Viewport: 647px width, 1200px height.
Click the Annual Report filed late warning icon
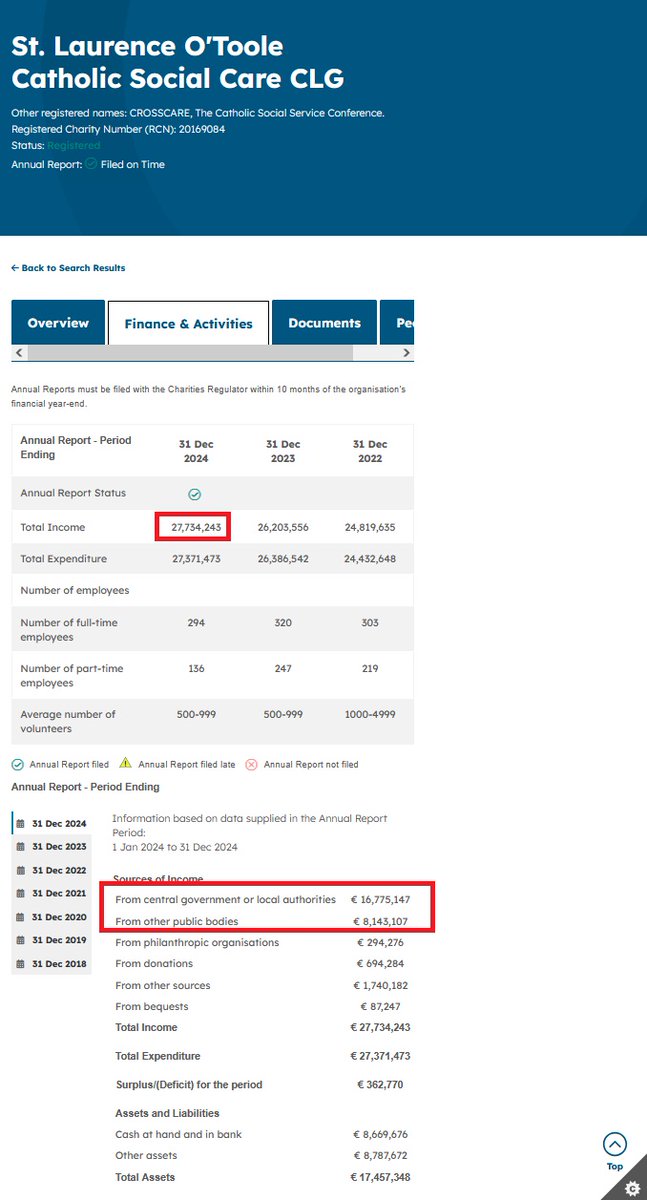(x=126, y=764)
